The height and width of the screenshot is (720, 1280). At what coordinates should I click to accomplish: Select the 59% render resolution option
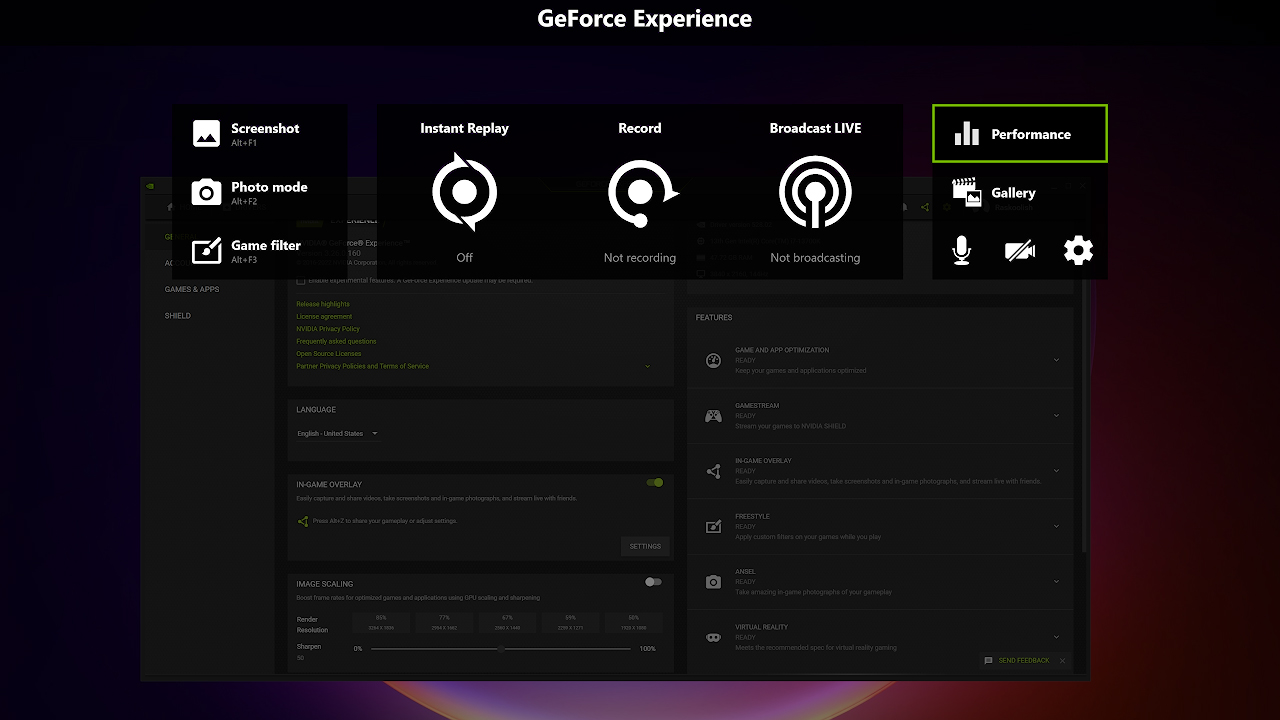(570, 623)
